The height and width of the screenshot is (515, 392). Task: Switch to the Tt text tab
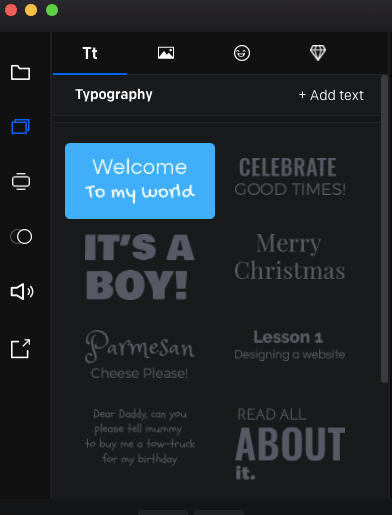click(x=90, y=53)
